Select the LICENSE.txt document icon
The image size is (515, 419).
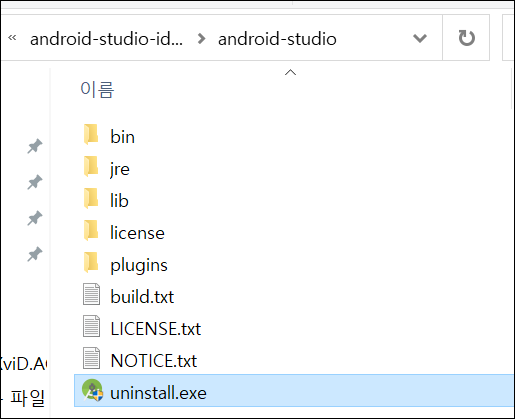pos(91,326)
